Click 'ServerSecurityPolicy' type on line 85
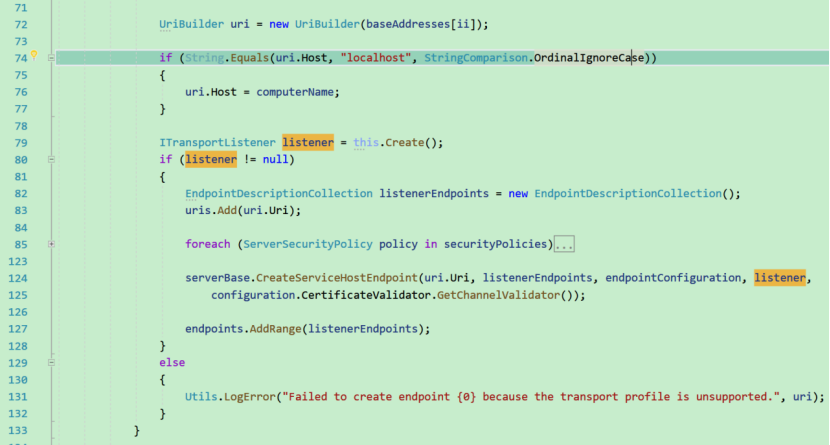The height and width of the screenshot is (445, 830). point(308,244)
